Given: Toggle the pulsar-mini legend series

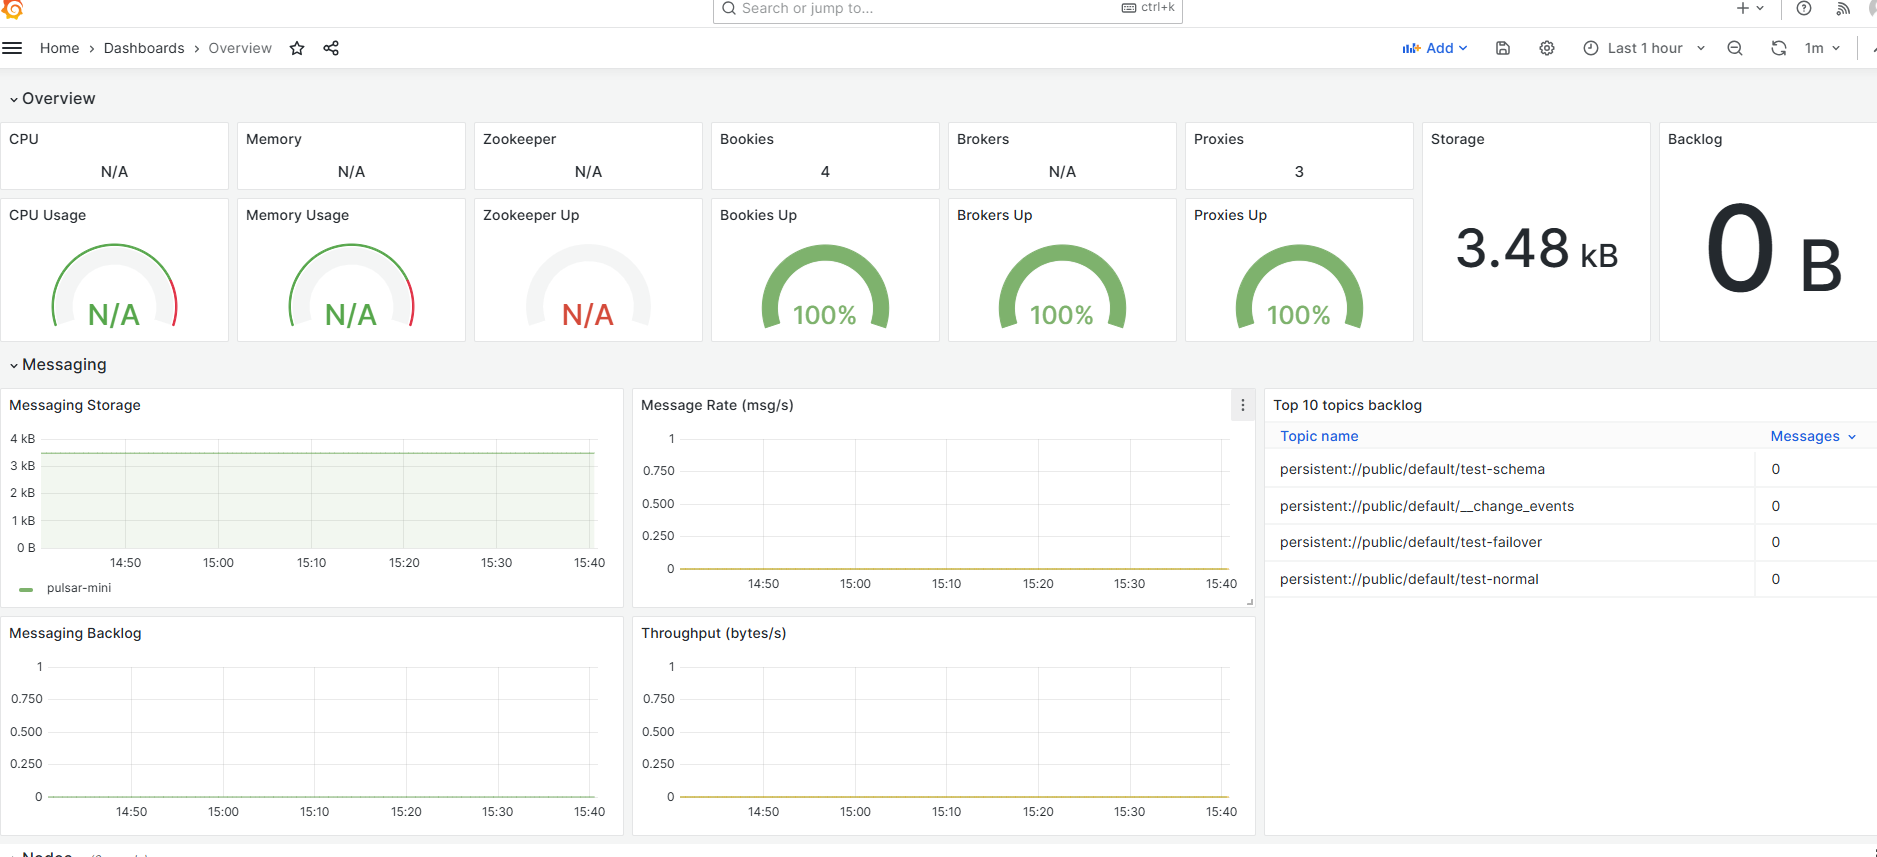Looking at the screenshot, I should point(79,588).
